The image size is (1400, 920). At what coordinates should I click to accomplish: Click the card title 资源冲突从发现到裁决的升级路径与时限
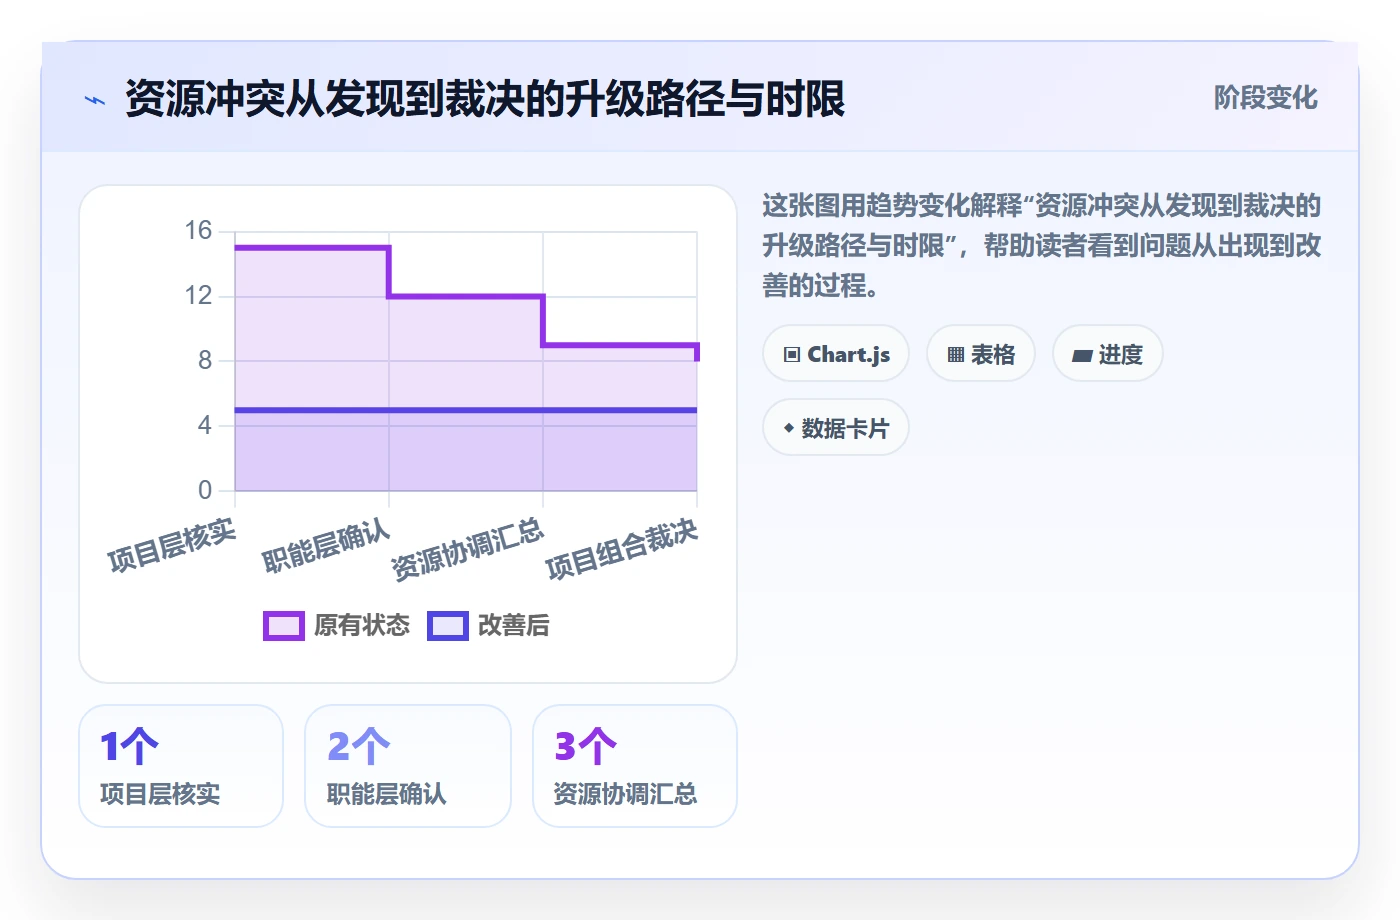485,99
